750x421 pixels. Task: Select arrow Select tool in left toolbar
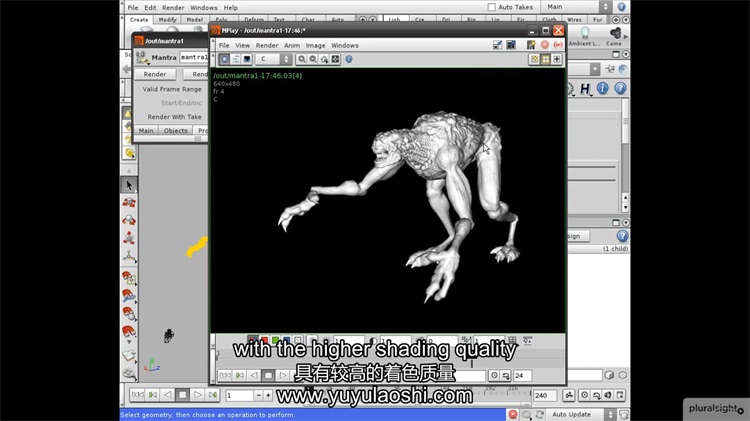[x=129, y=185]
